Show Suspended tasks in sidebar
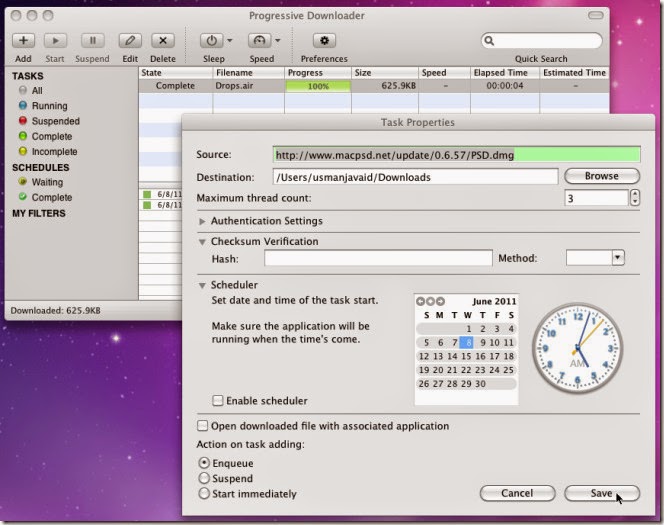This screenshot has width=664, height=525. [x=55, y=121]
